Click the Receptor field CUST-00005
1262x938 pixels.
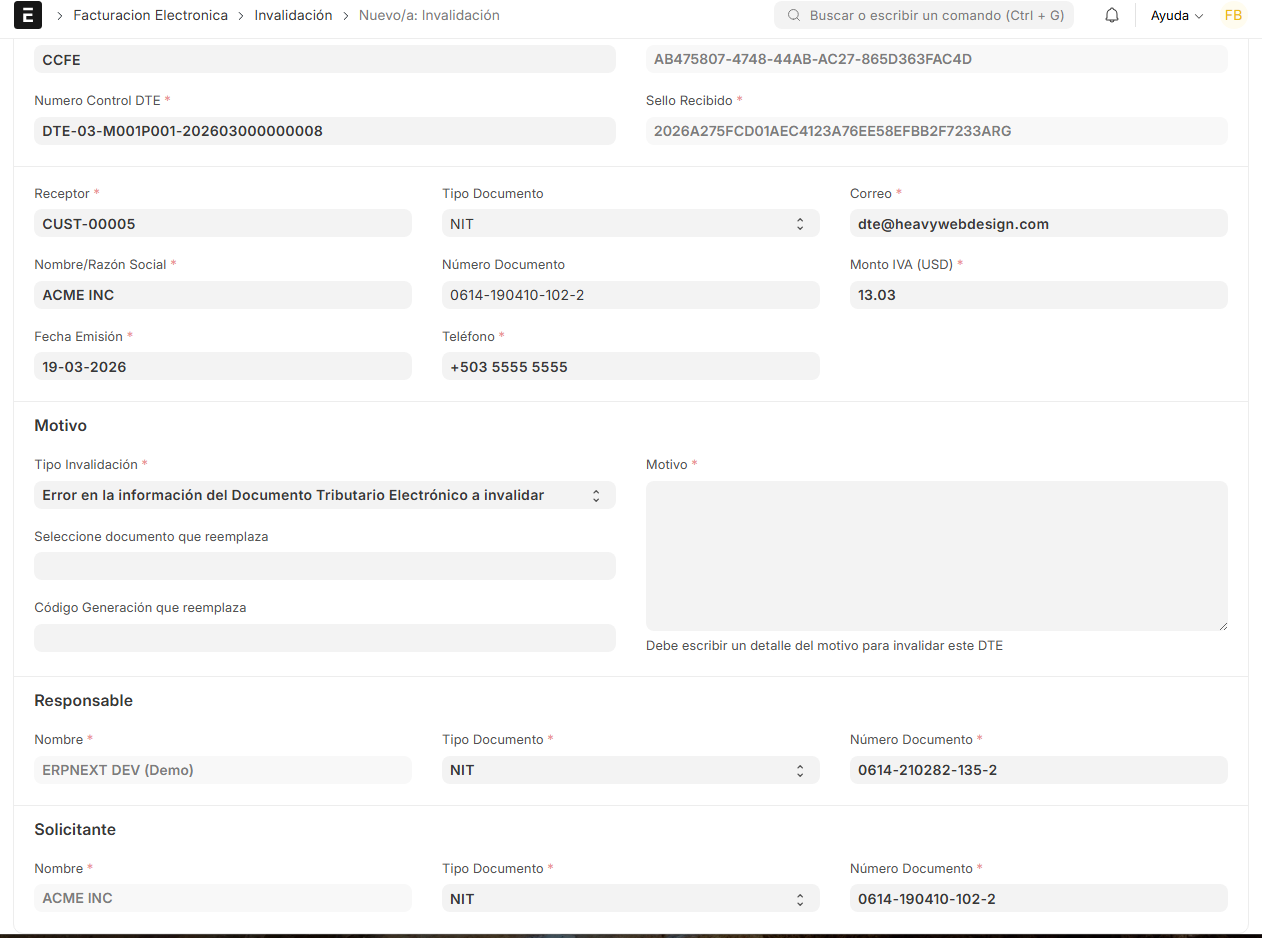tap(222, 224)
